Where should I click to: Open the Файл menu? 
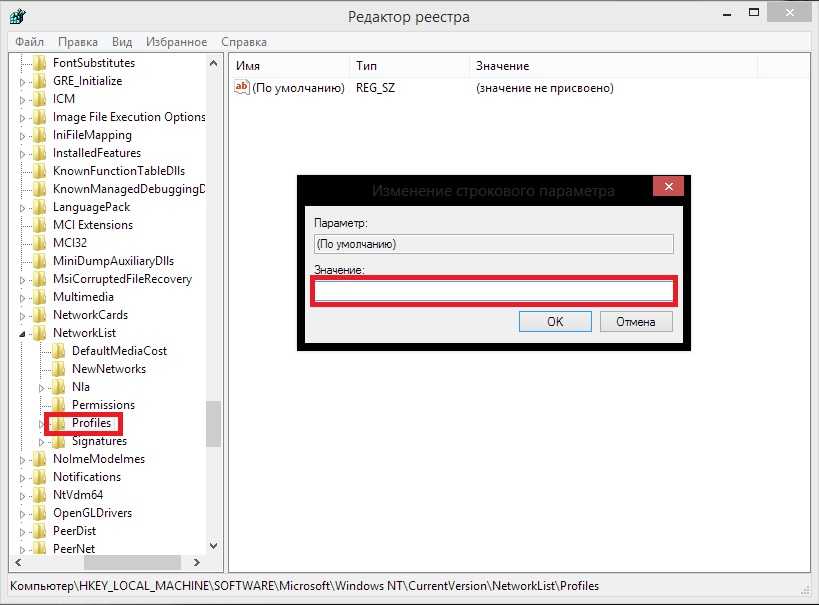click(30, 42)
